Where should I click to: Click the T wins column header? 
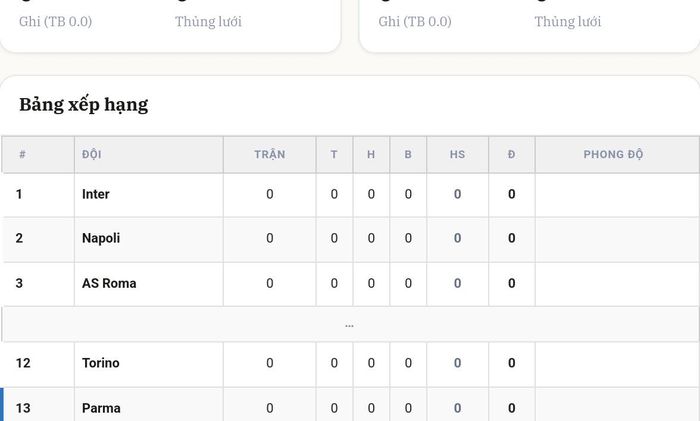pos(334,154)
